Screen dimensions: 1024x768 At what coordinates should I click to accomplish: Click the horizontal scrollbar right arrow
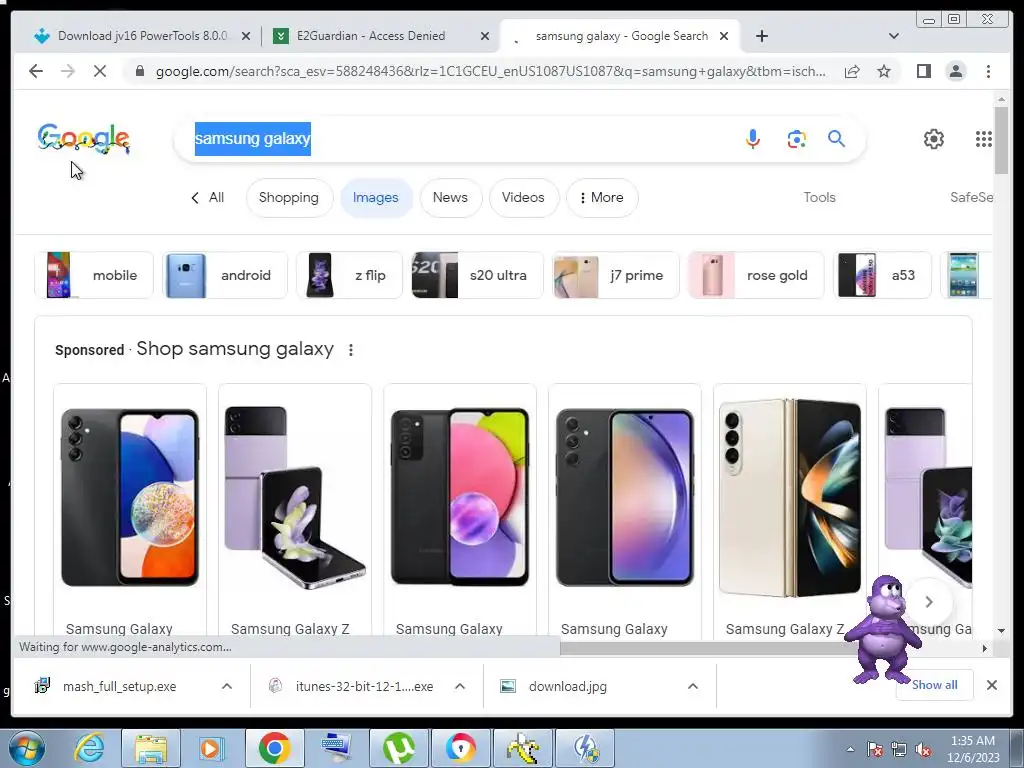tap(985, 648)
